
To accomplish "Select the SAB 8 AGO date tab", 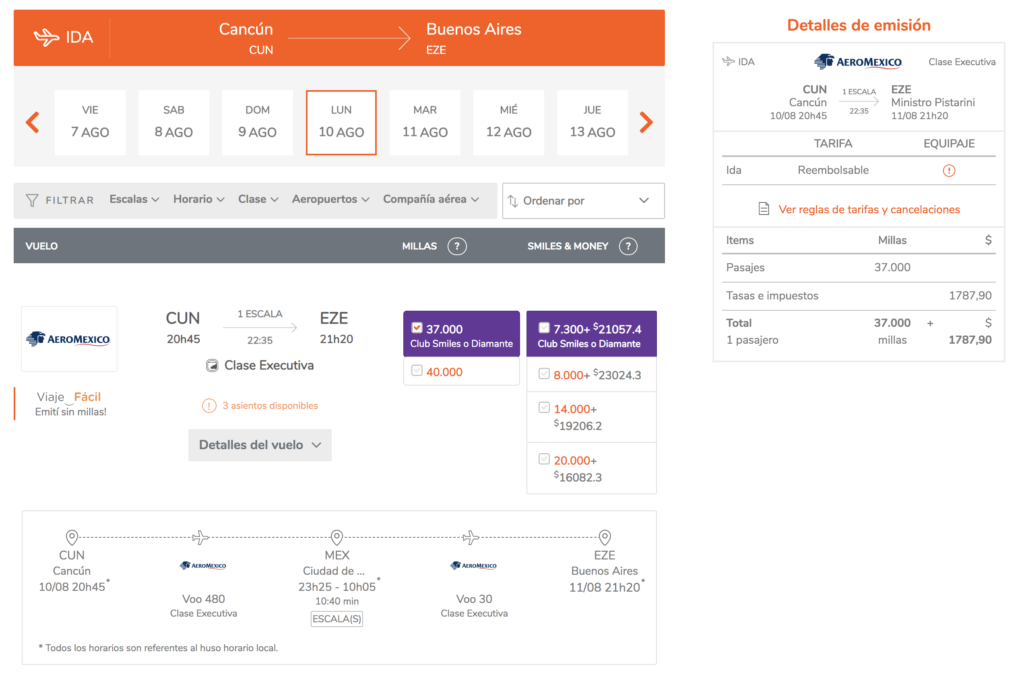I will [x=174, y=122].
